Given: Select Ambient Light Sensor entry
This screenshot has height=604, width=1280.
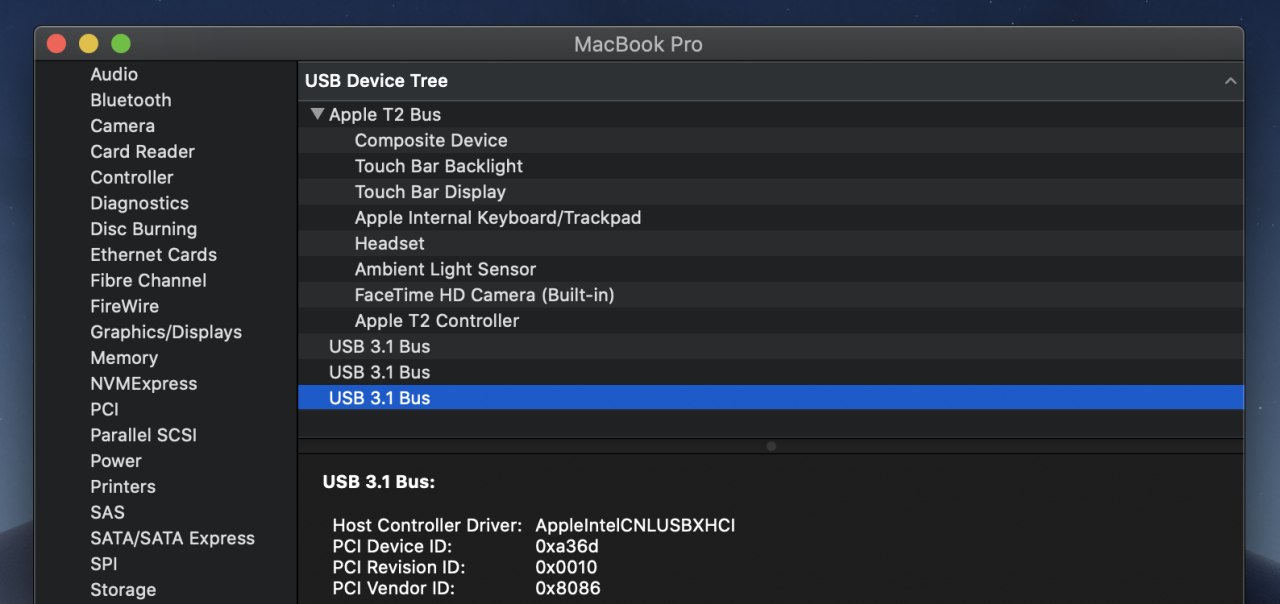Looking at the screenshot, I should [445, 270].
